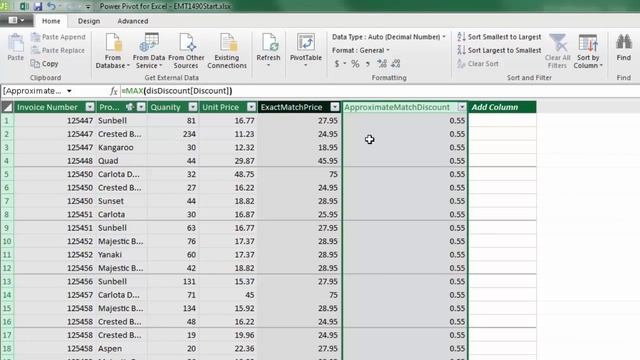640x360 pixels.
Task: Refresh the data model
Action: [269, 51]
